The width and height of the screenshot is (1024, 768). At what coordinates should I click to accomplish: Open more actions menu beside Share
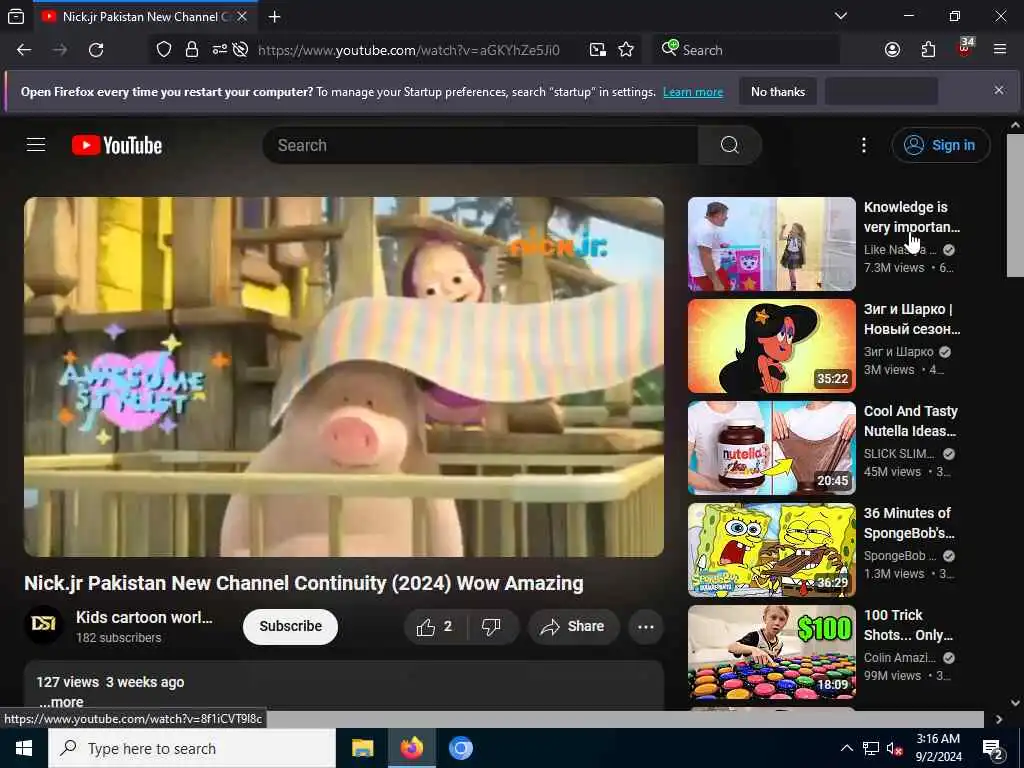[x=646, y=627]
